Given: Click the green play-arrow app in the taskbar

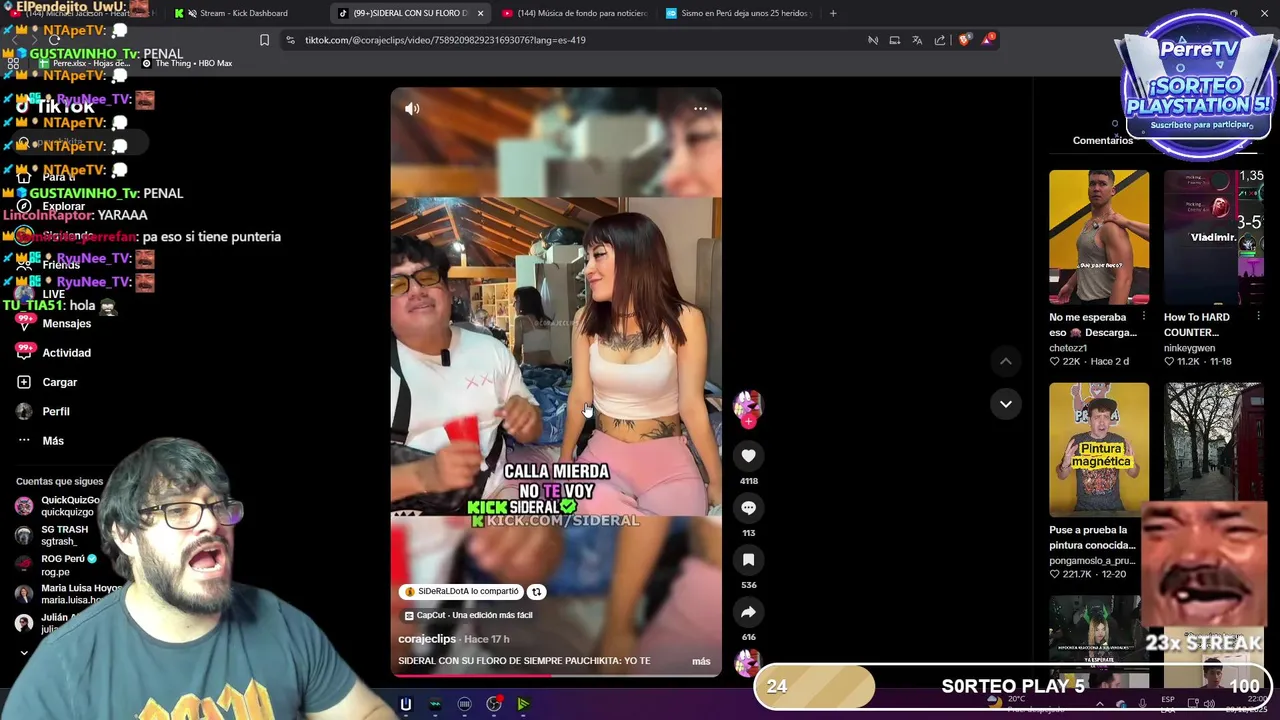Looking at the screenshot, I should click(523, 705).
